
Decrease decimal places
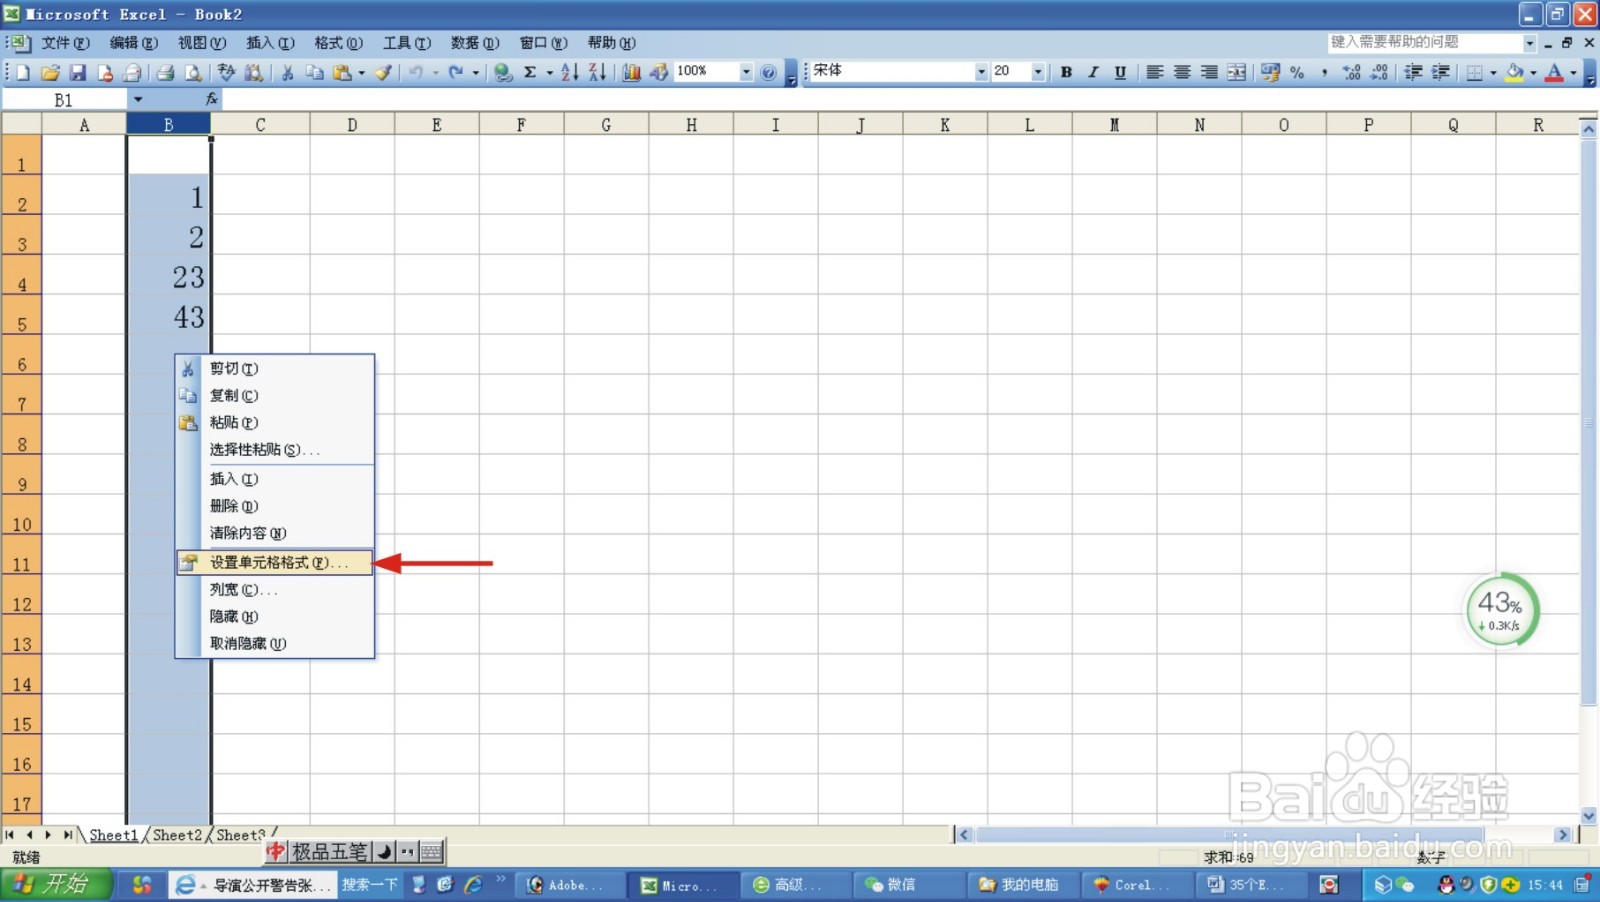tap(1379, 72)
